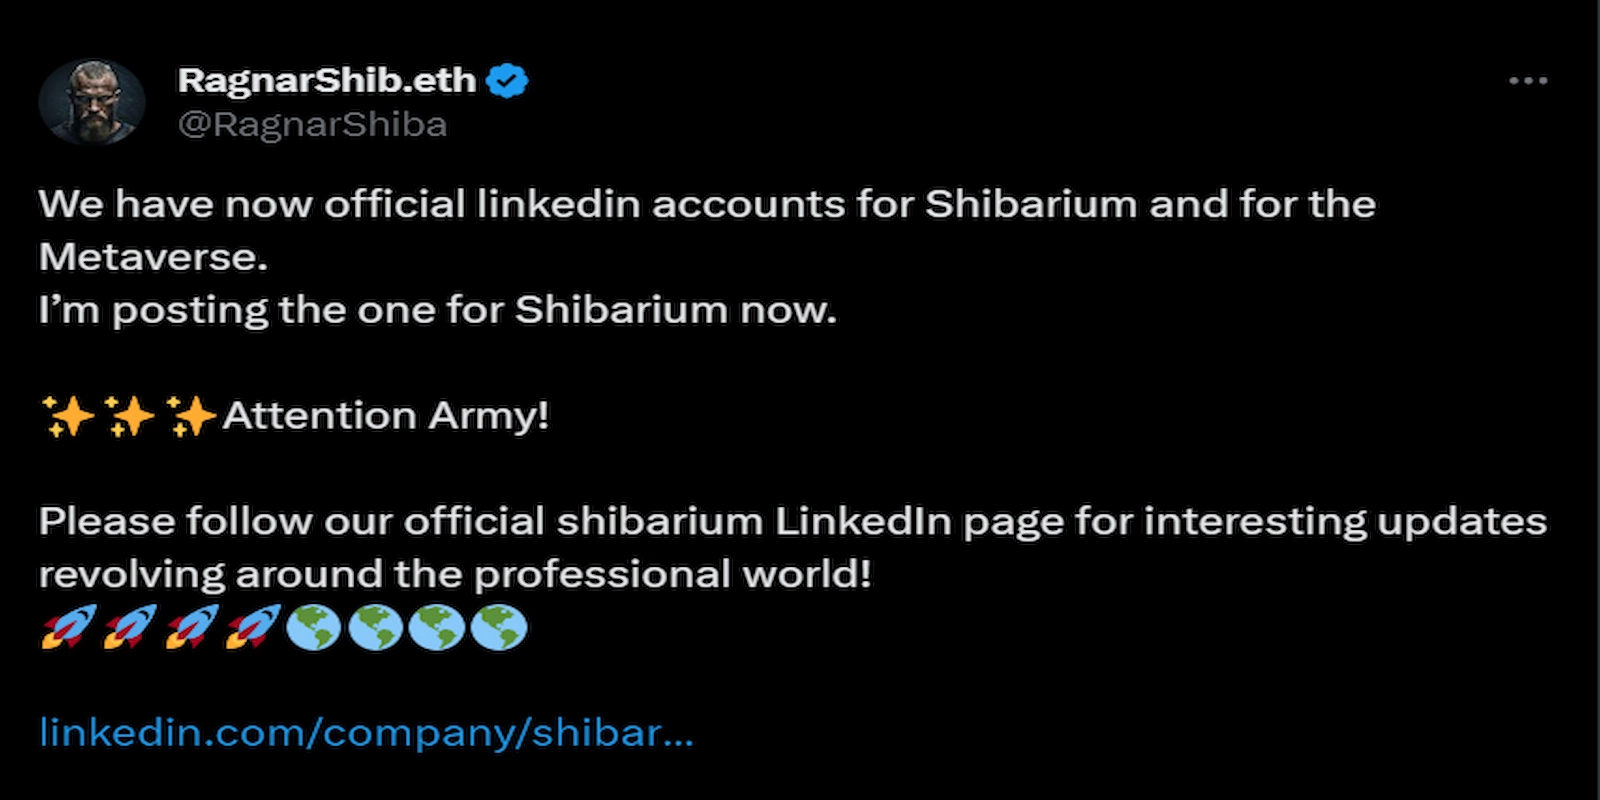1600x800 pixels.
Task: Click the tweet body text area
Action: (700, 256)
